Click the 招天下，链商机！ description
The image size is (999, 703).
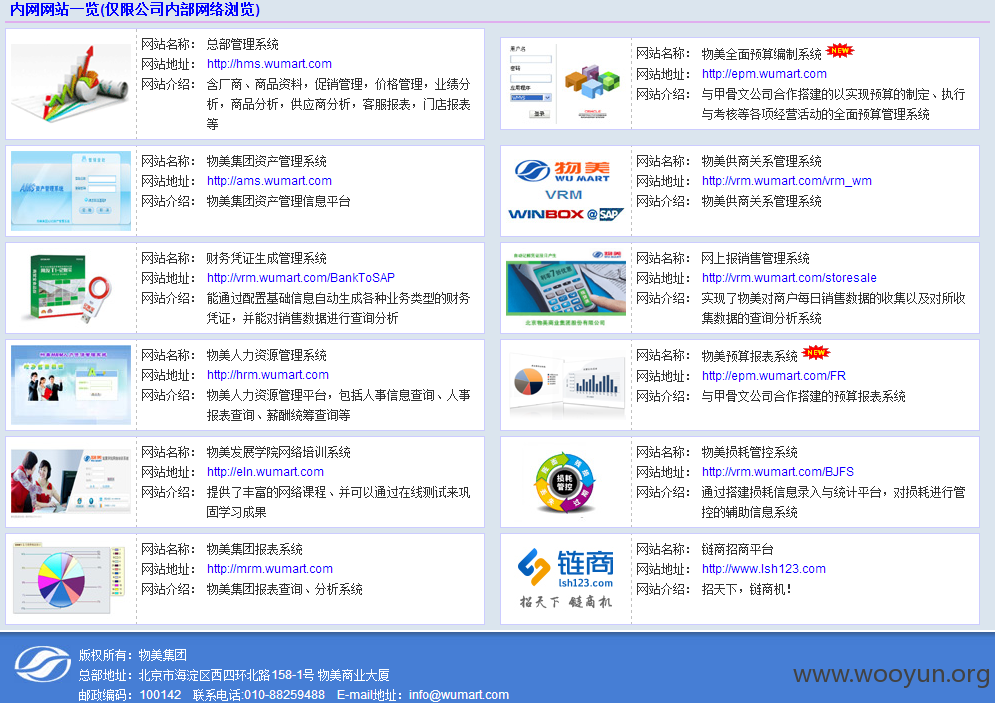click(x=746, y=589)
